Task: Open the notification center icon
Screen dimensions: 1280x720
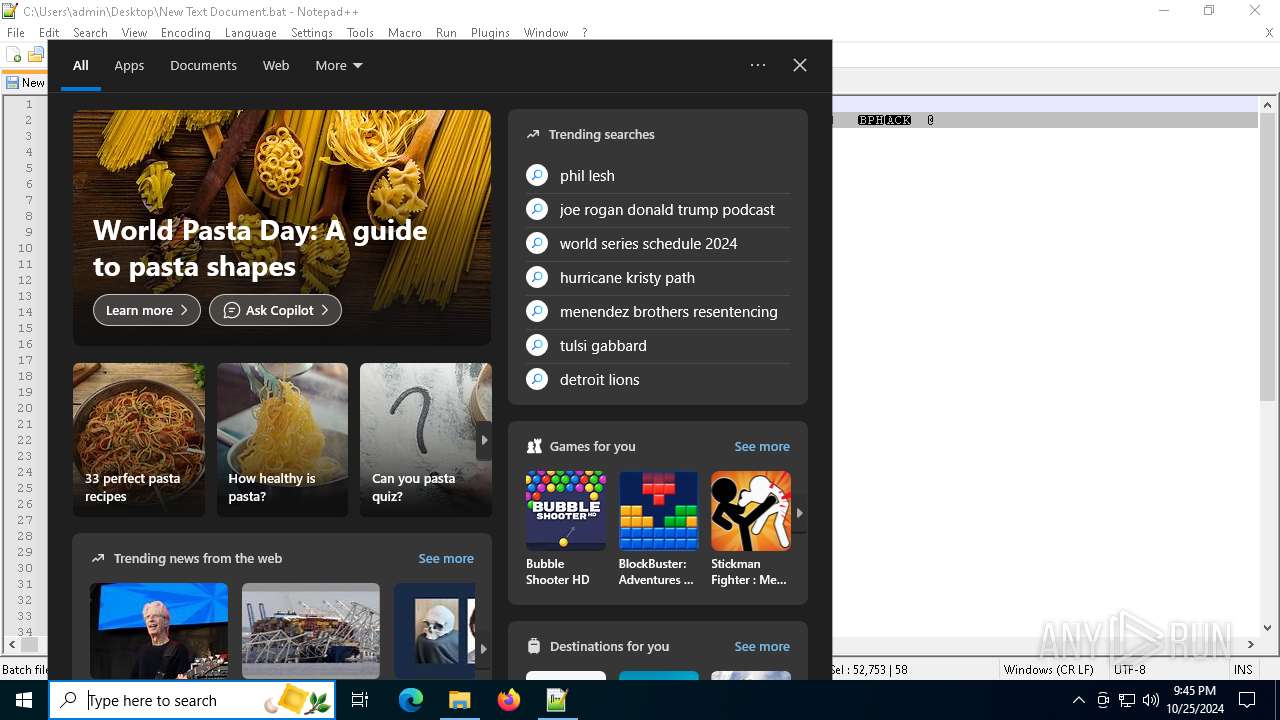Action: tap(1247, 700)
